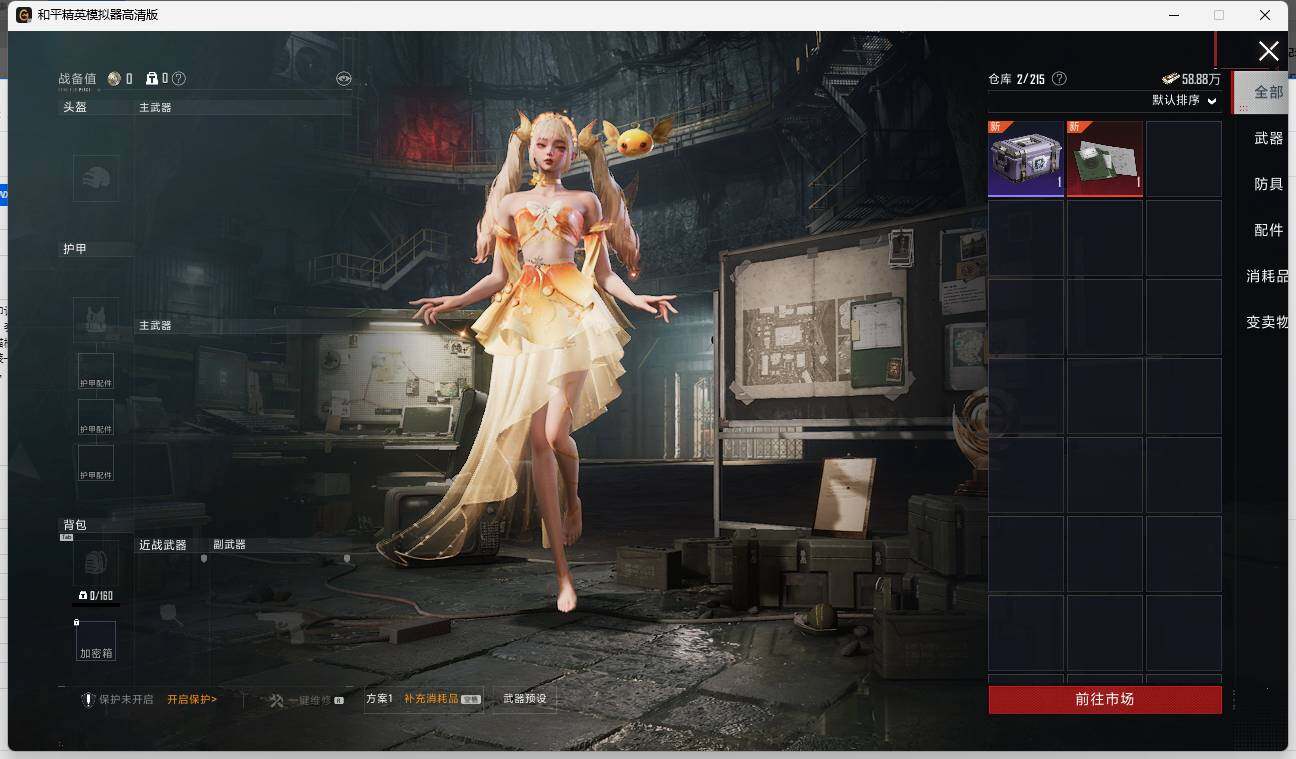The image size is (1296, 759).
Task: Click the helmet equipment slot icon
Action: coord(96,178)
